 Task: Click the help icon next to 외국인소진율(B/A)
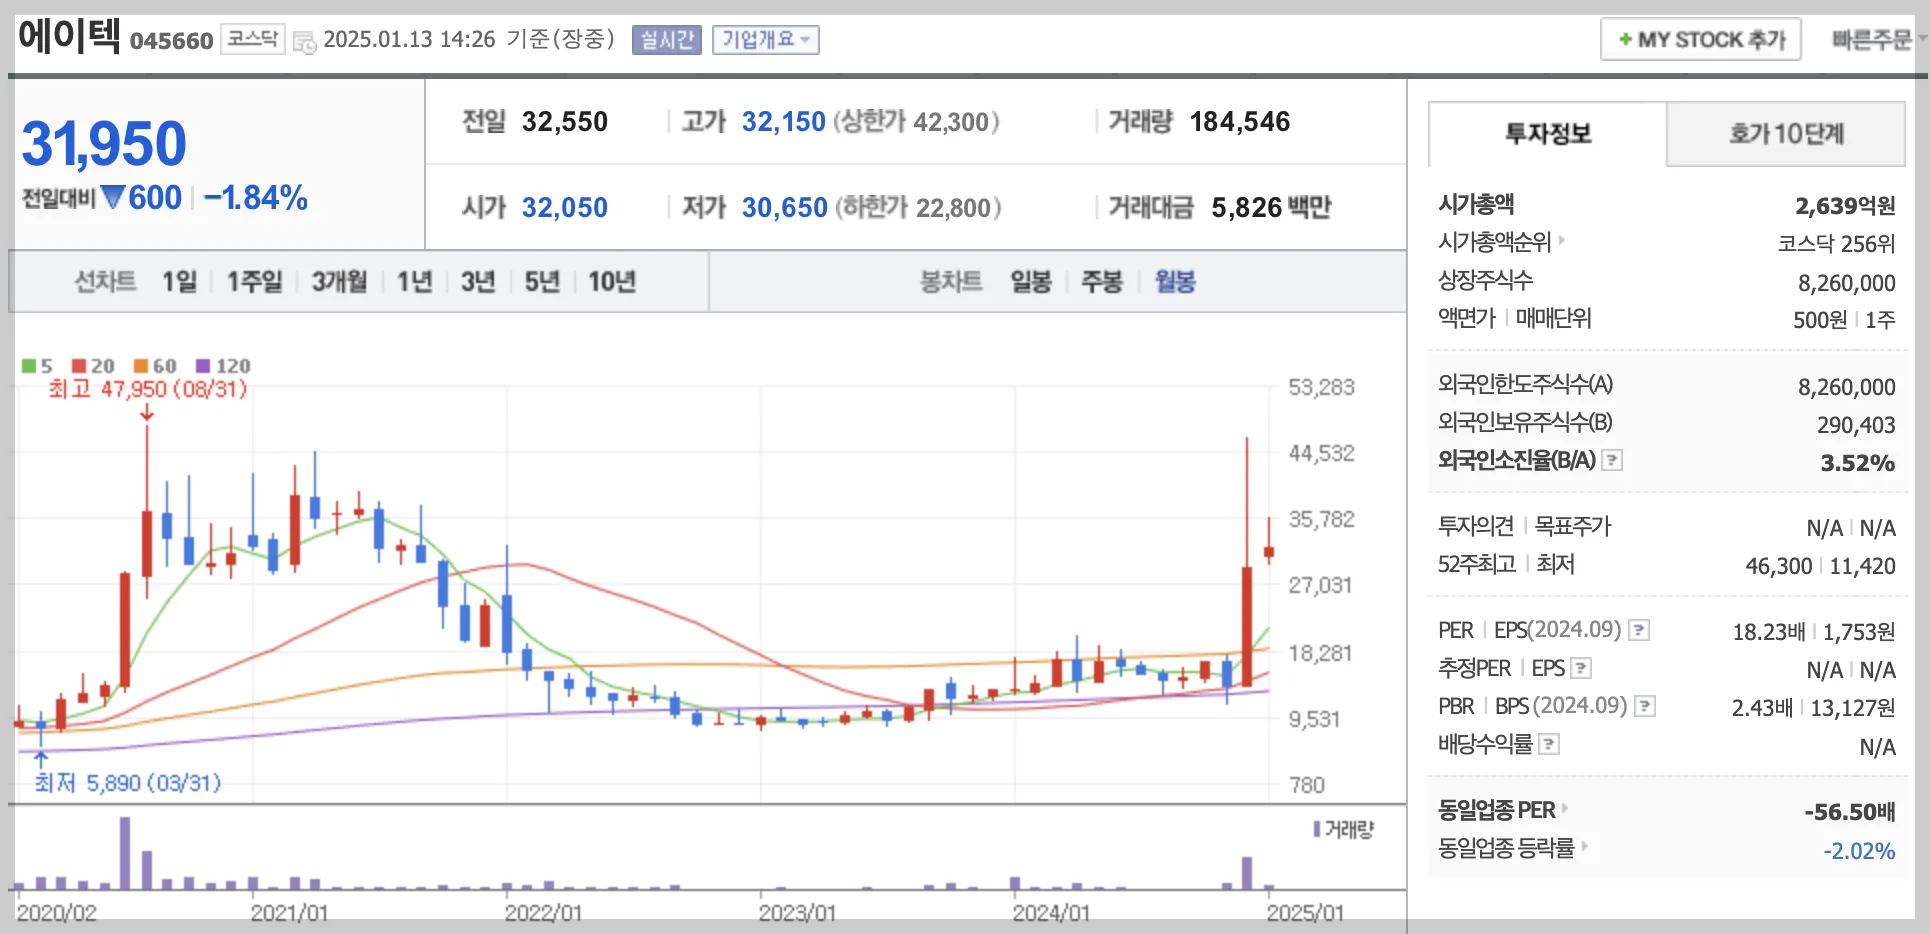pyautogui.click(x=1612, y=460)
